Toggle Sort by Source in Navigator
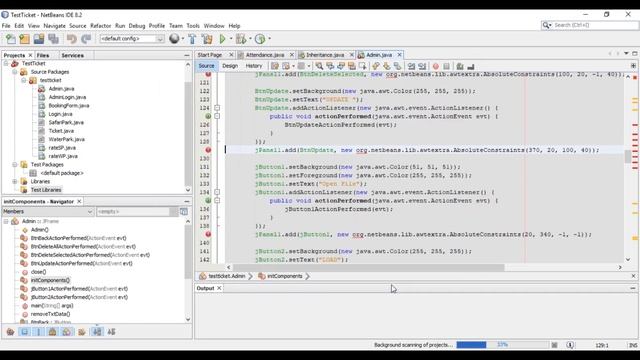 [x=111, y=332]
